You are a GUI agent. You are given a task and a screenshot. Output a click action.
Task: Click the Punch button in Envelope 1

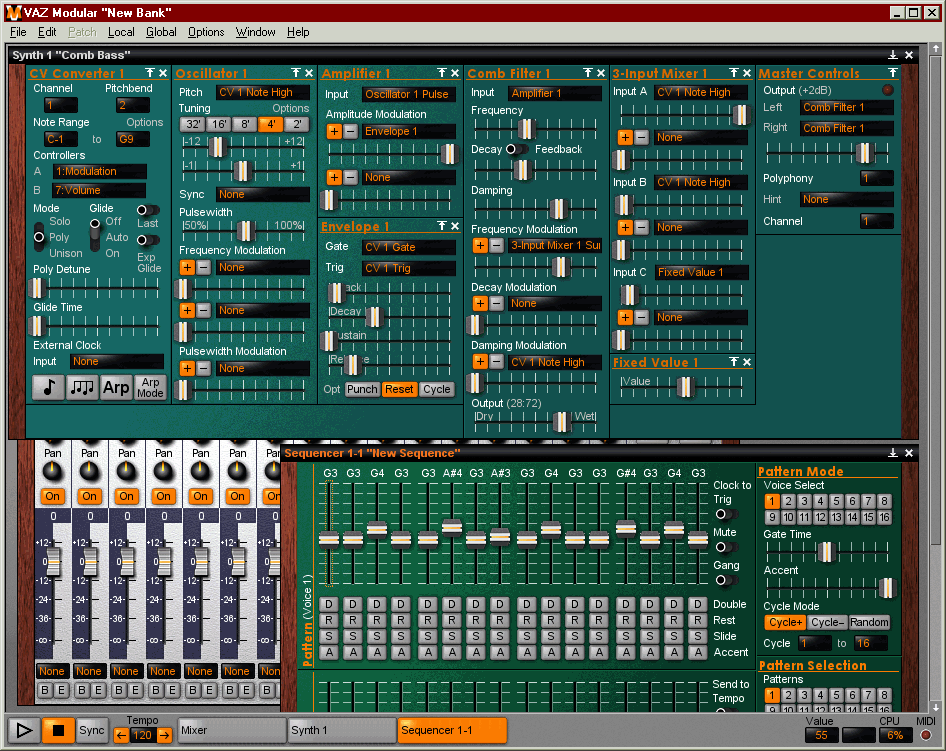(362, 390)
